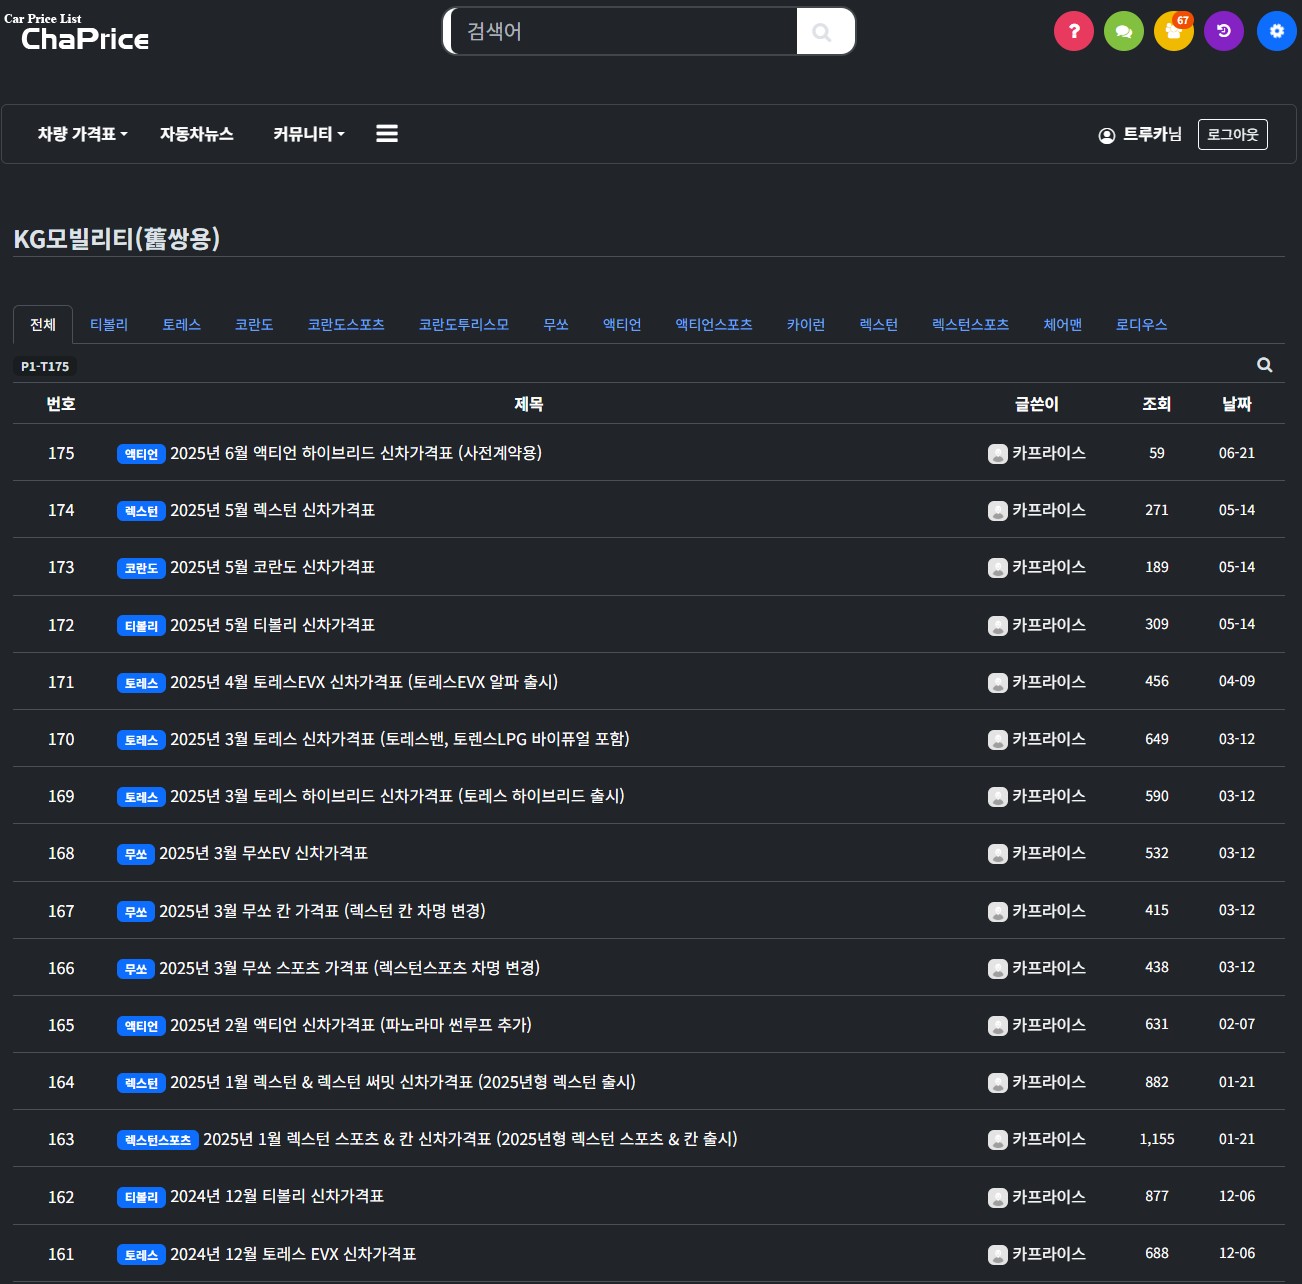Switch to the 카이런 tab
Viewport: 1302px width, 1284px height.
(x=806, y=325)
